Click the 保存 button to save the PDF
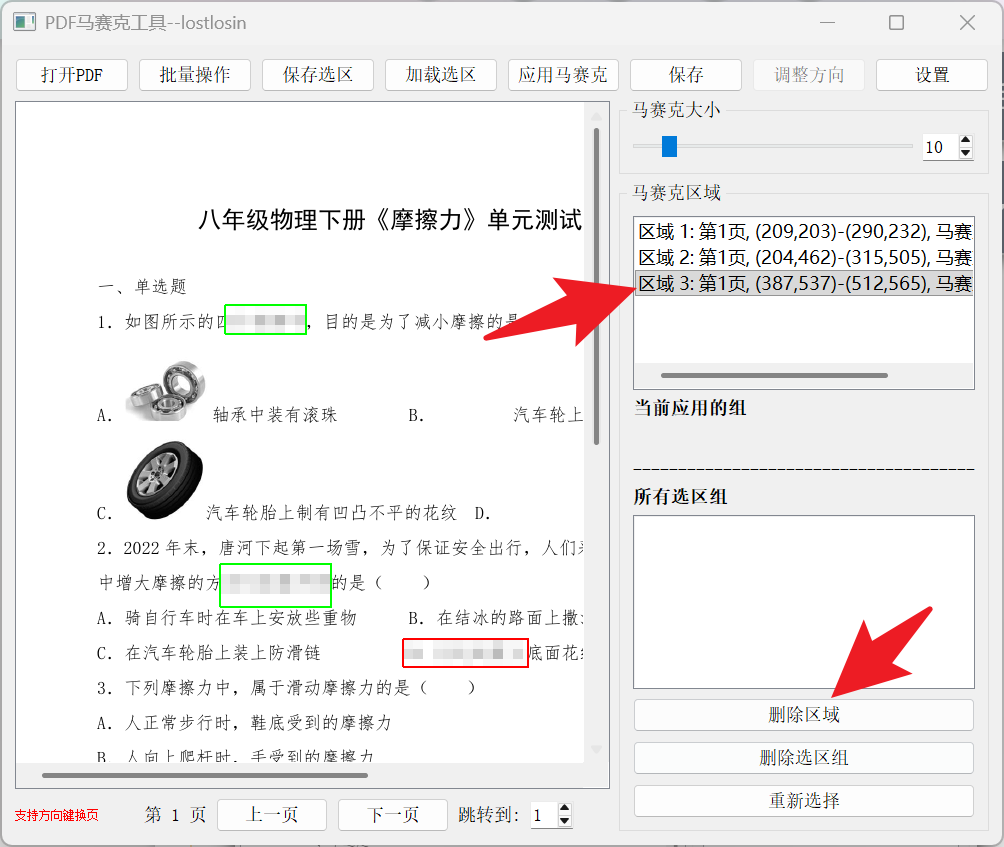Image resolution: width=1004 pixels, height=847 pixels. [685, 74]
